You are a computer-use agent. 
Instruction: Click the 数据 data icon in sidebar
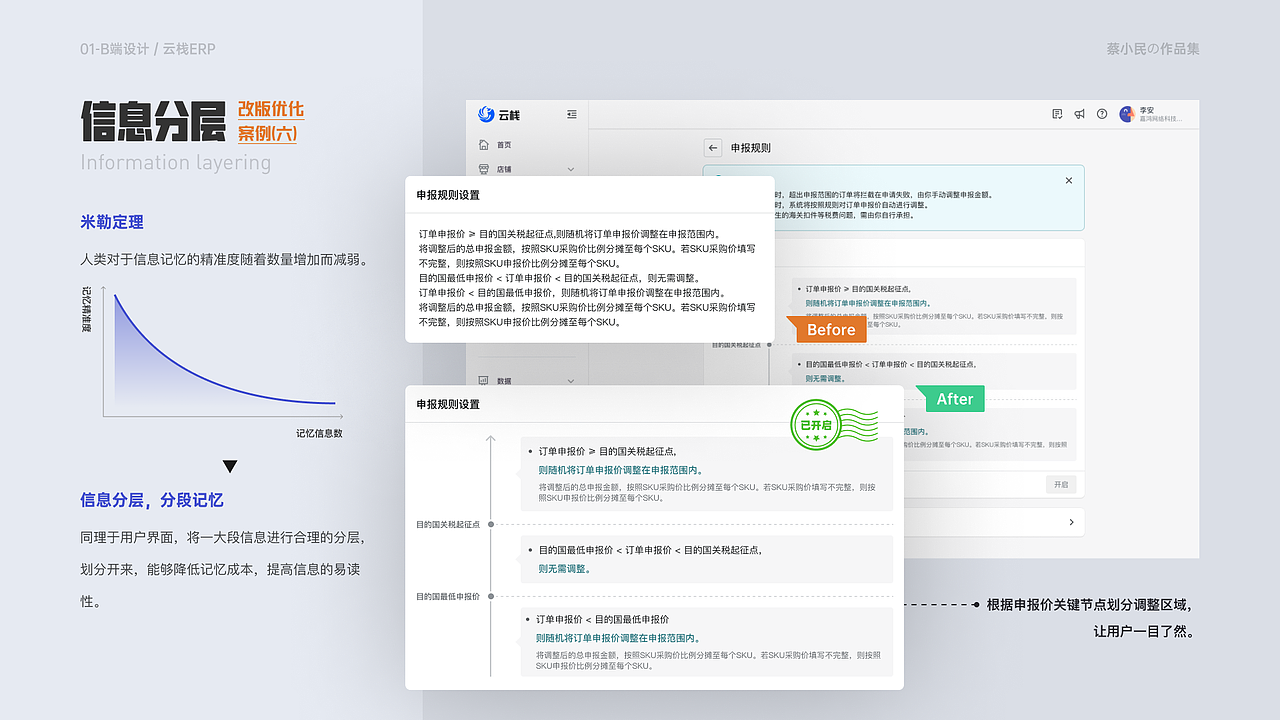click(484, 381)
